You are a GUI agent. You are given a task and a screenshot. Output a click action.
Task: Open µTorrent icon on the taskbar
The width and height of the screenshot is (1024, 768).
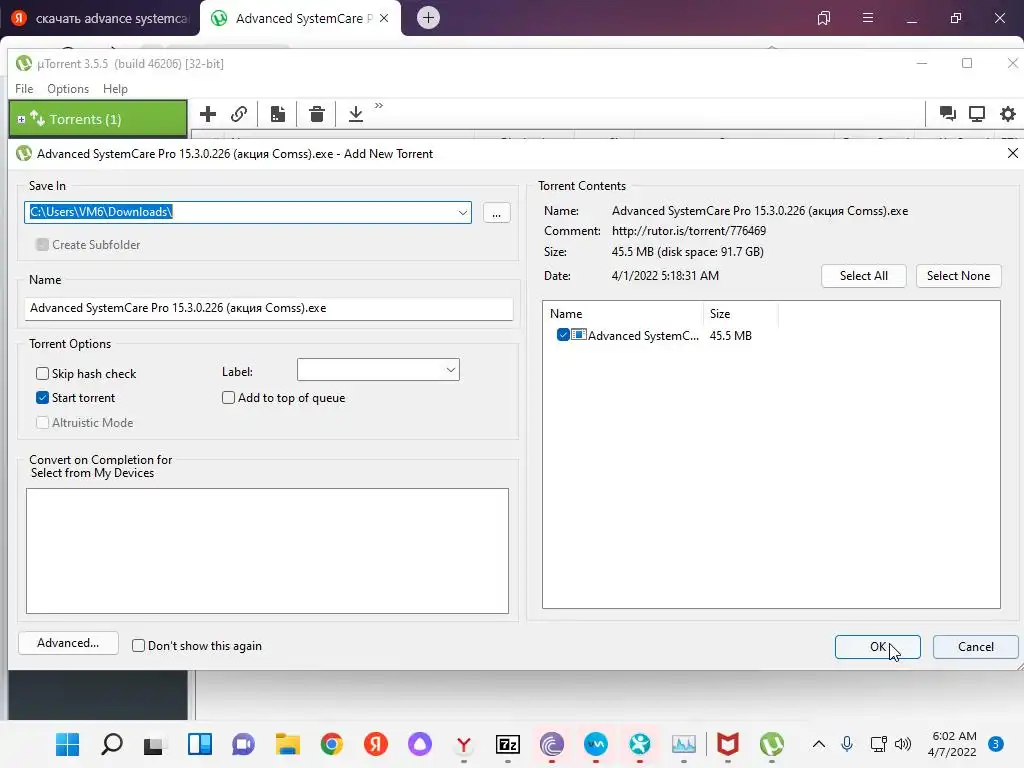coord(772,744)
